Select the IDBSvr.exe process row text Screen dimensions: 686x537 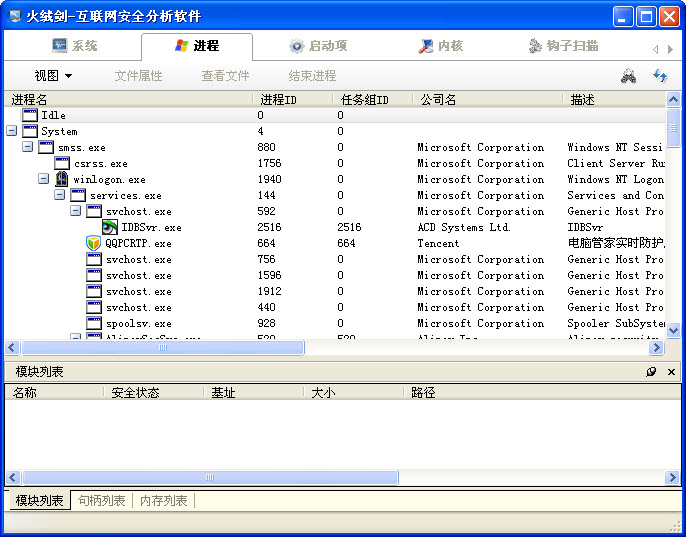click(x=151, y=228)
